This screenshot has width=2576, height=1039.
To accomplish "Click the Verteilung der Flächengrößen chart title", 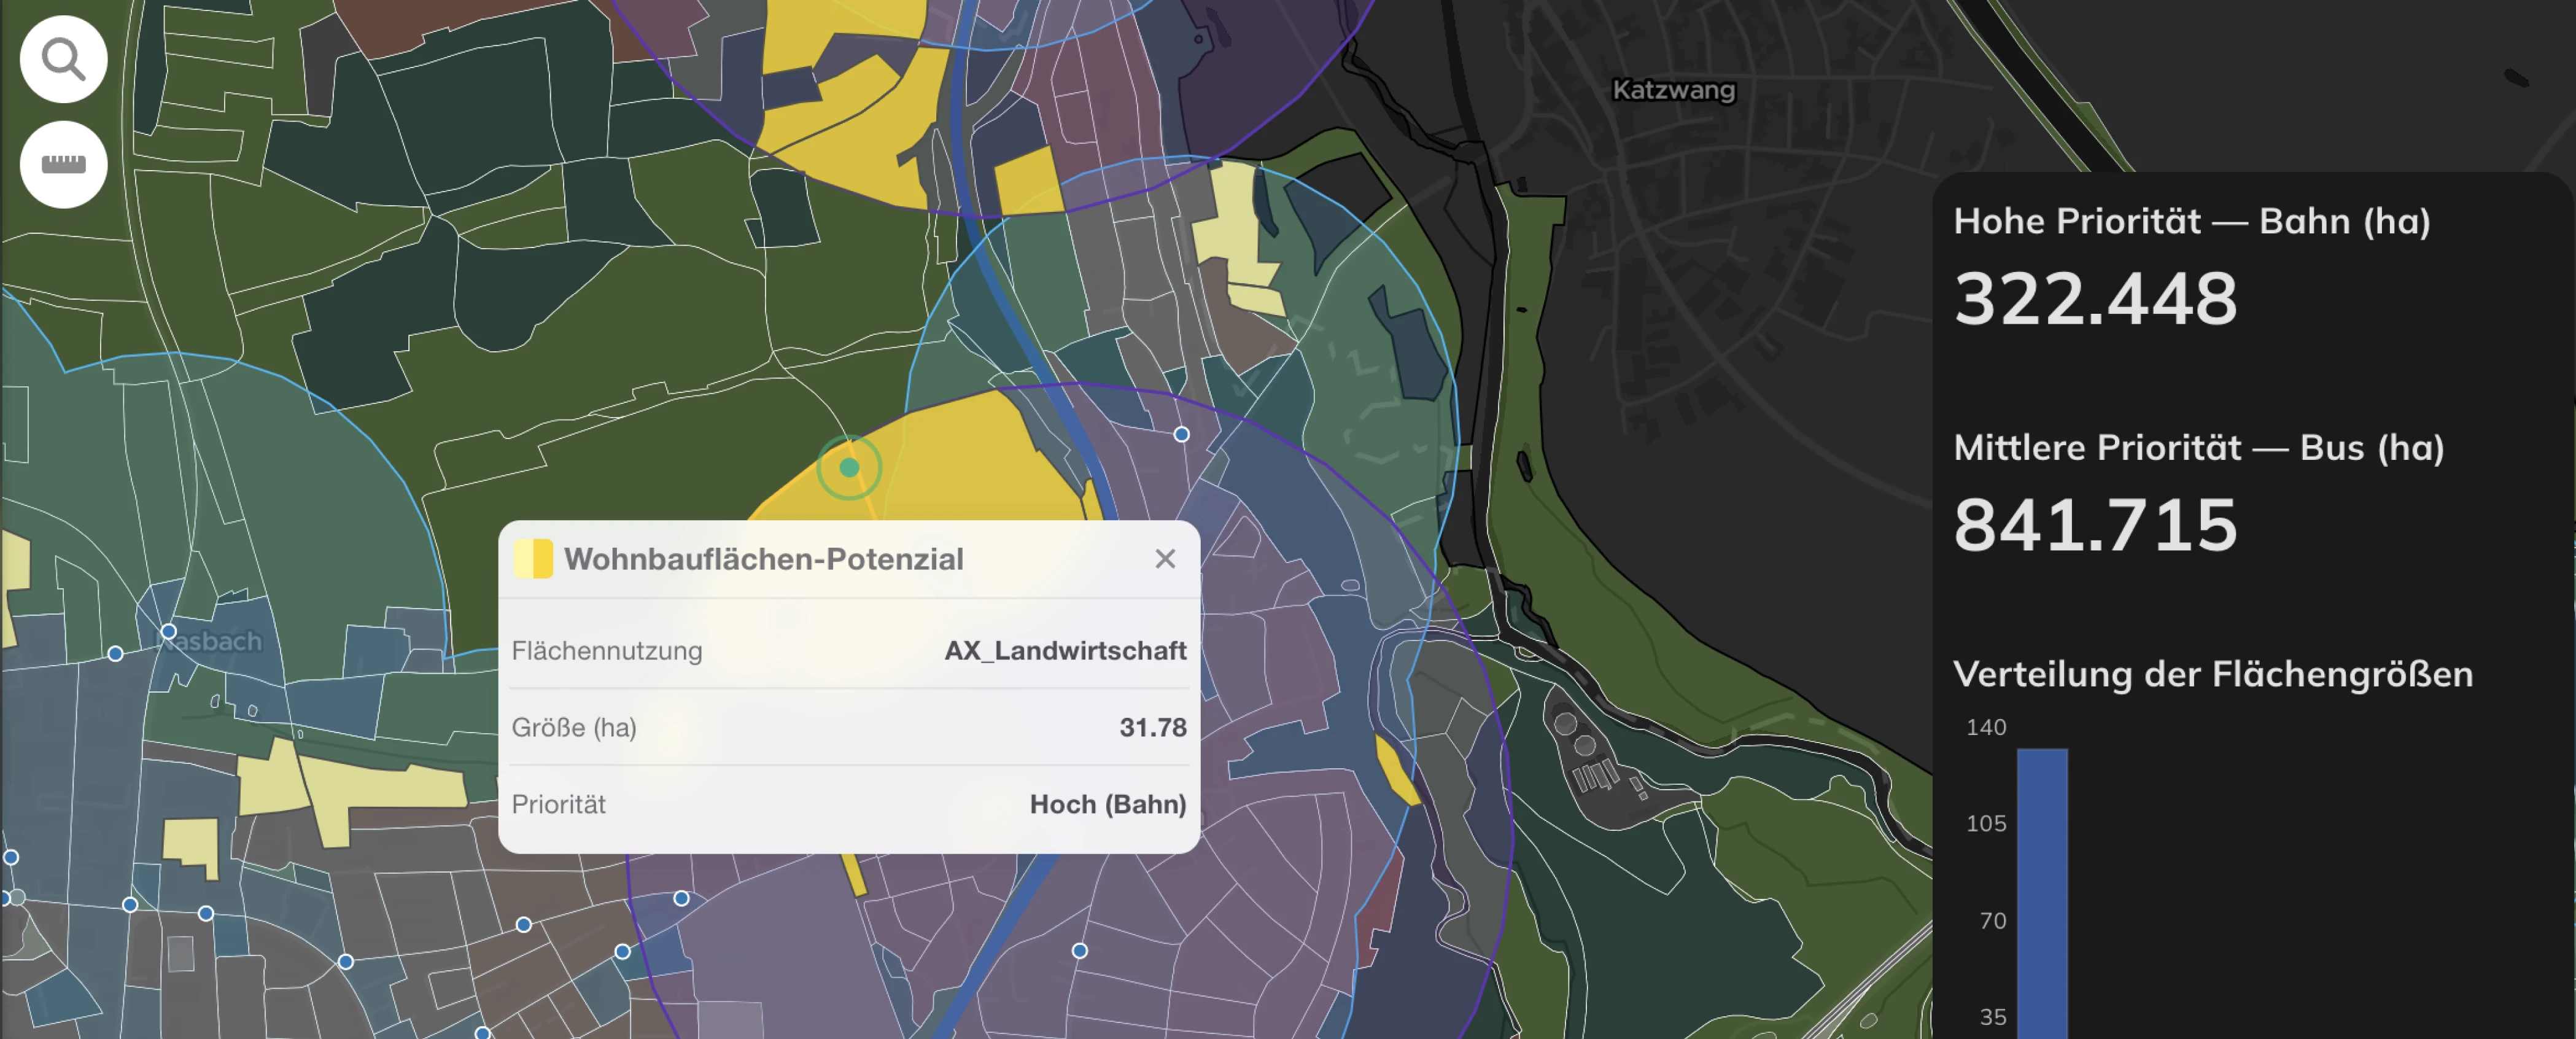I will coord(2213,674).
